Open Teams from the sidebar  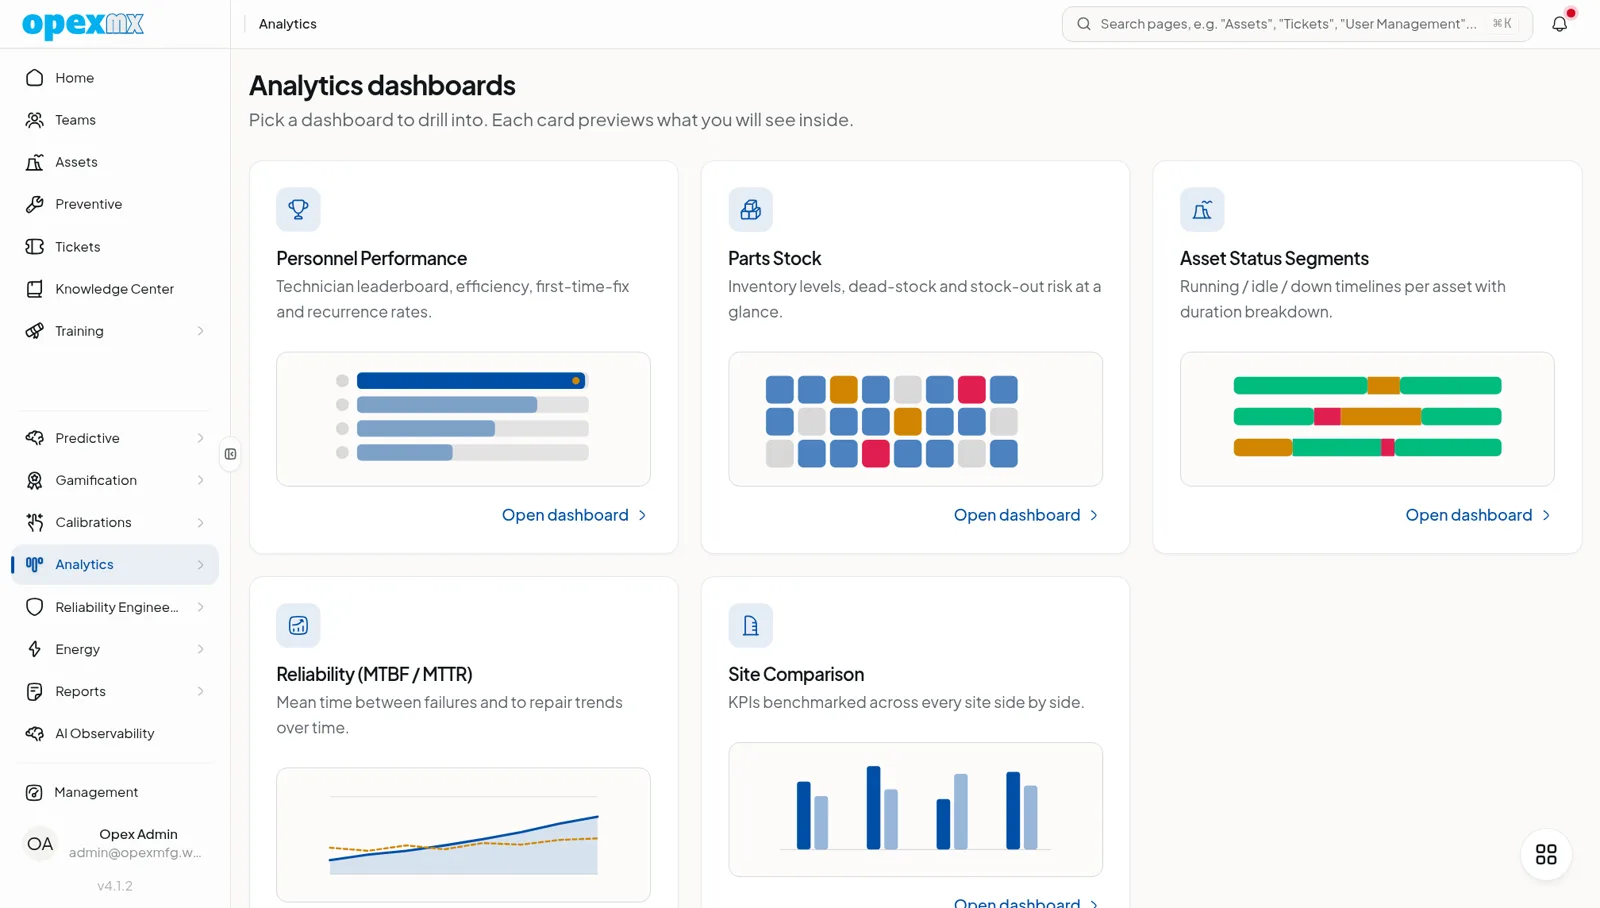115,120
